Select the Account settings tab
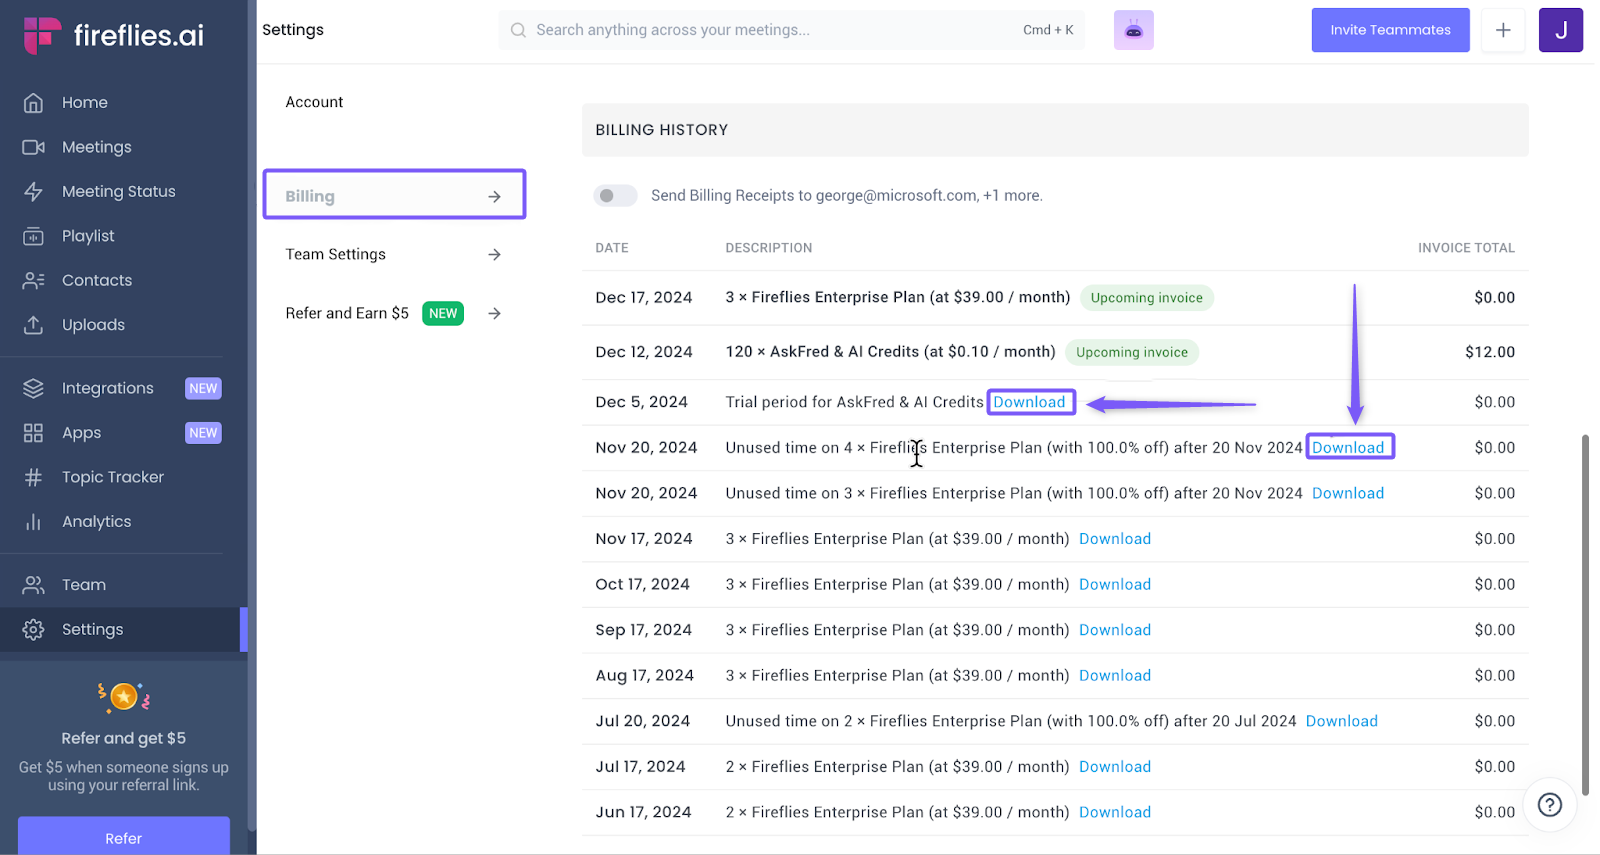The height and width of the screenshot is (855, 1600). pyautogui.click(x=314, y=102)
